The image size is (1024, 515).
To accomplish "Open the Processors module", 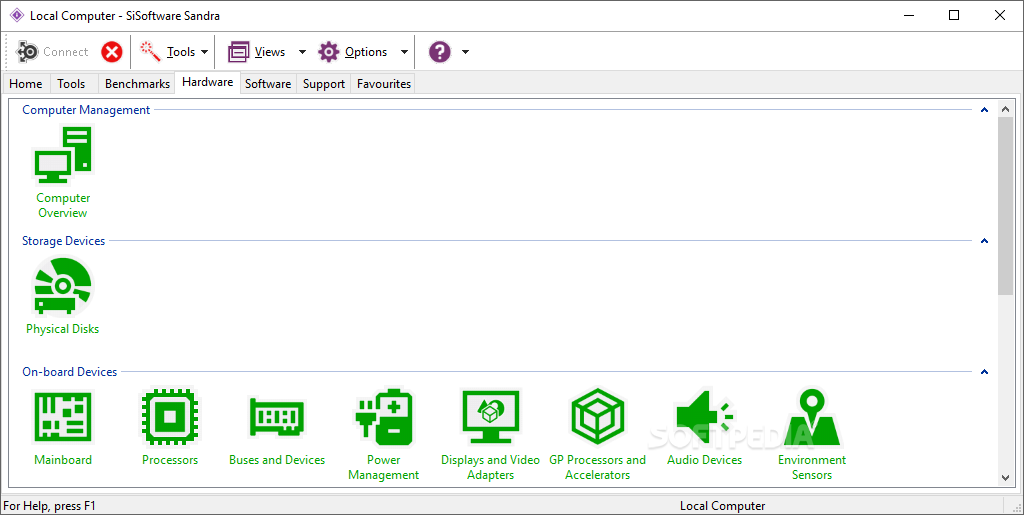I will click(170, 428).
